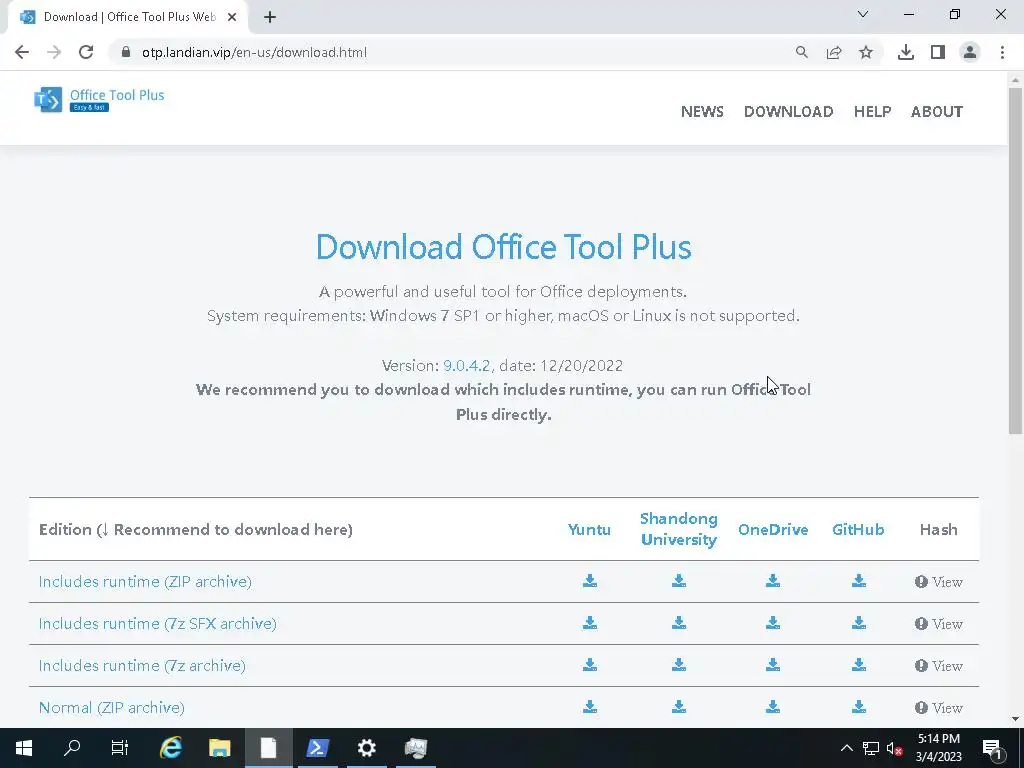Viewport: 1024px width, 768px height.
Task: Click the OneDrive column header link
Action: pyautogui.click(x=773, y=529)
